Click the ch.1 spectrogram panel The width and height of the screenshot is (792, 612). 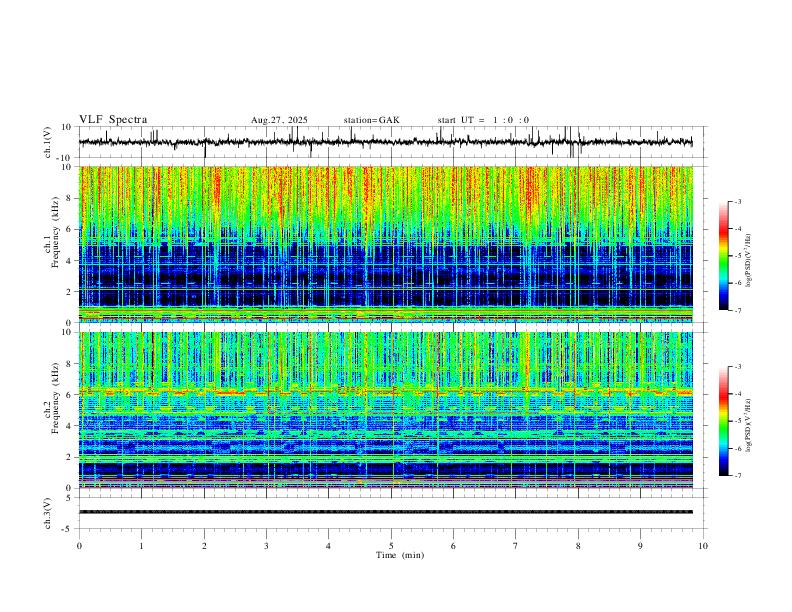point(385,244)
